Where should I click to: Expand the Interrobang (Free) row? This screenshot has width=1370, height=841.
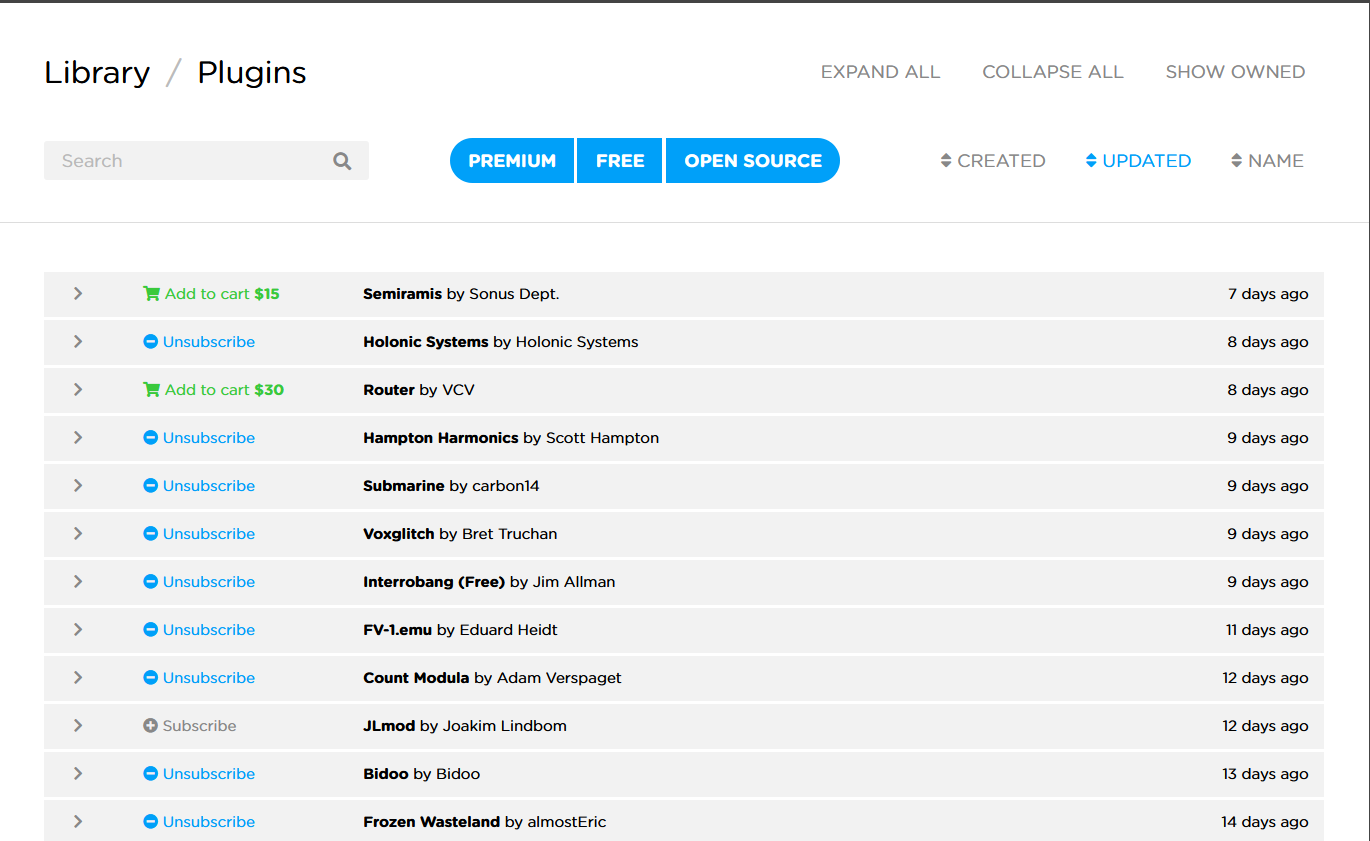pos(78,582)
